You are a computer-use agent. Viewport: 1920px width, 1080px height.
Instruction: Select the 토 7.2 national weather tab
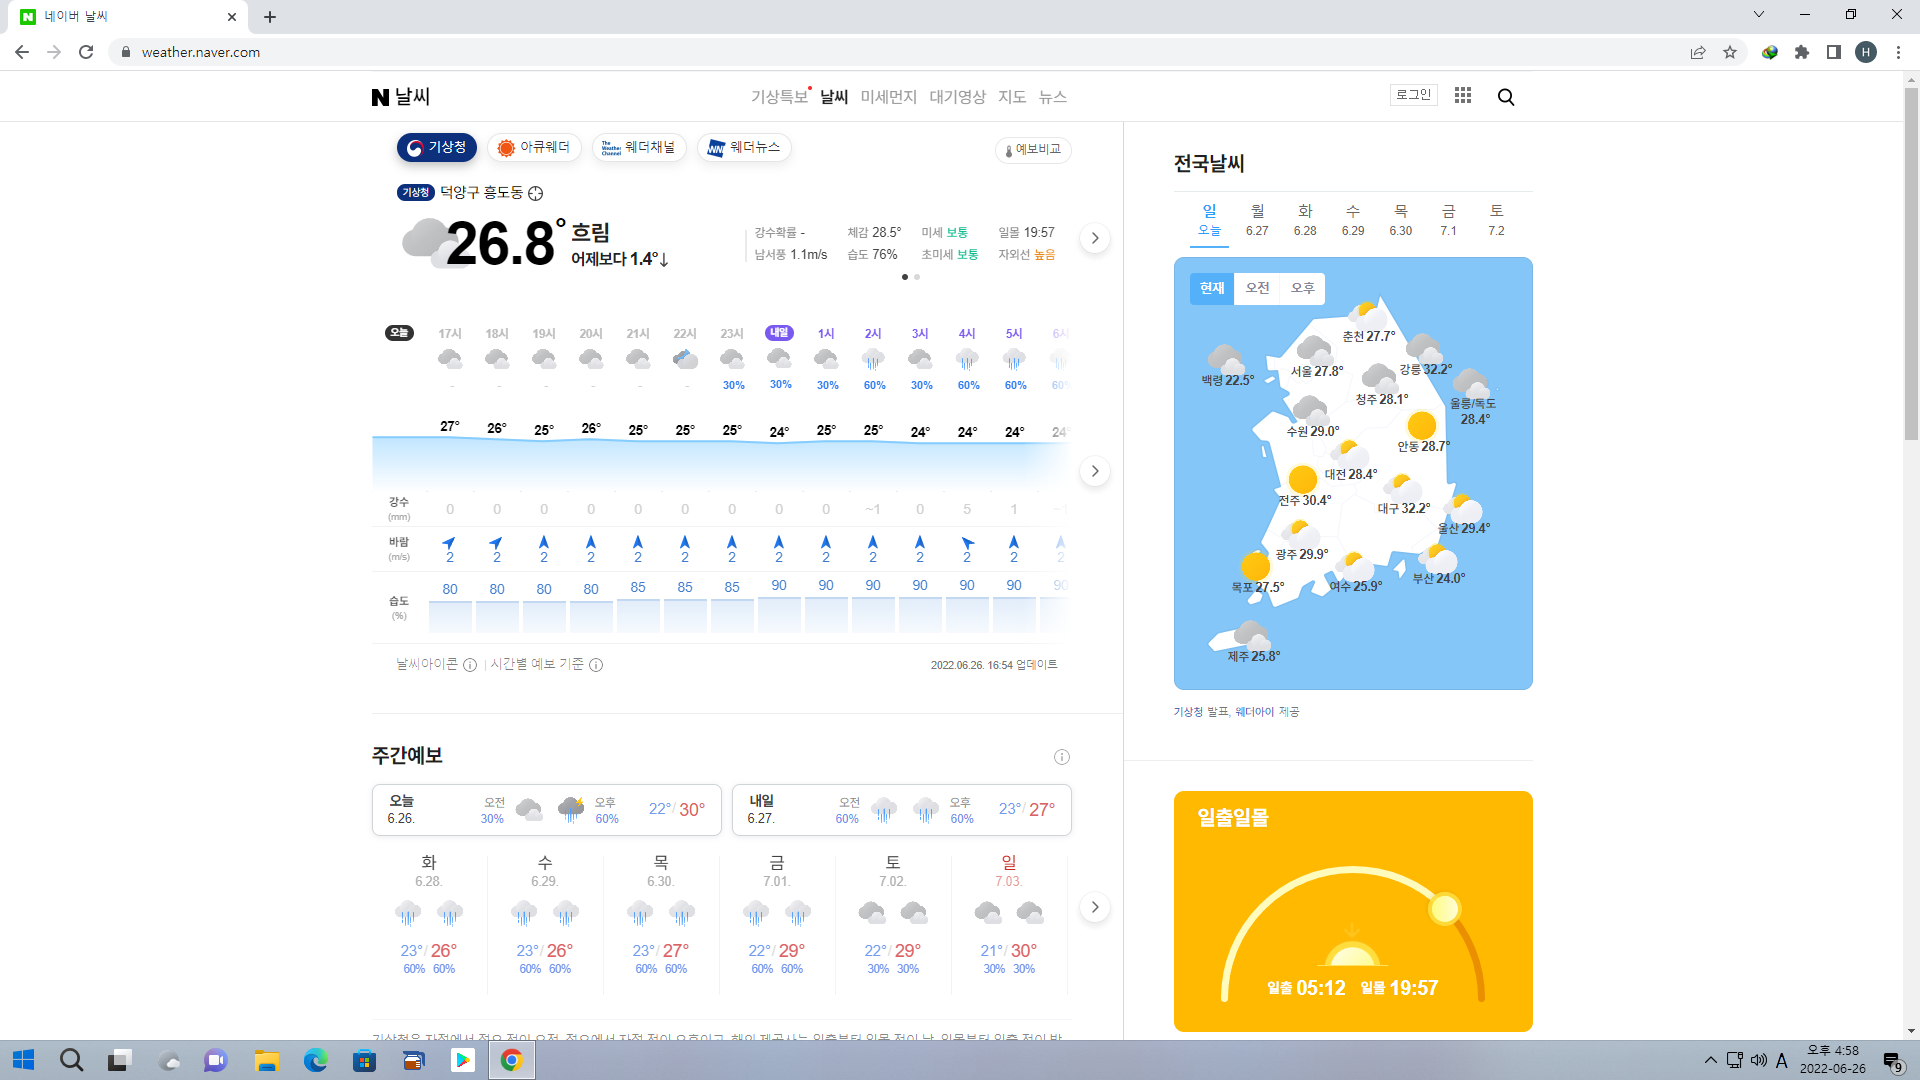[x=1496, y=220]
